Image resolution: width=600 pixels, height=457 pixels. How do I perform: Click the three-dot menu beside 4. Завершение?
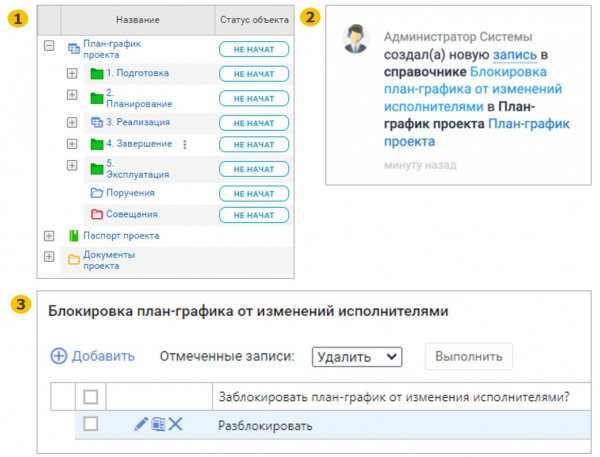pos(185,145)
